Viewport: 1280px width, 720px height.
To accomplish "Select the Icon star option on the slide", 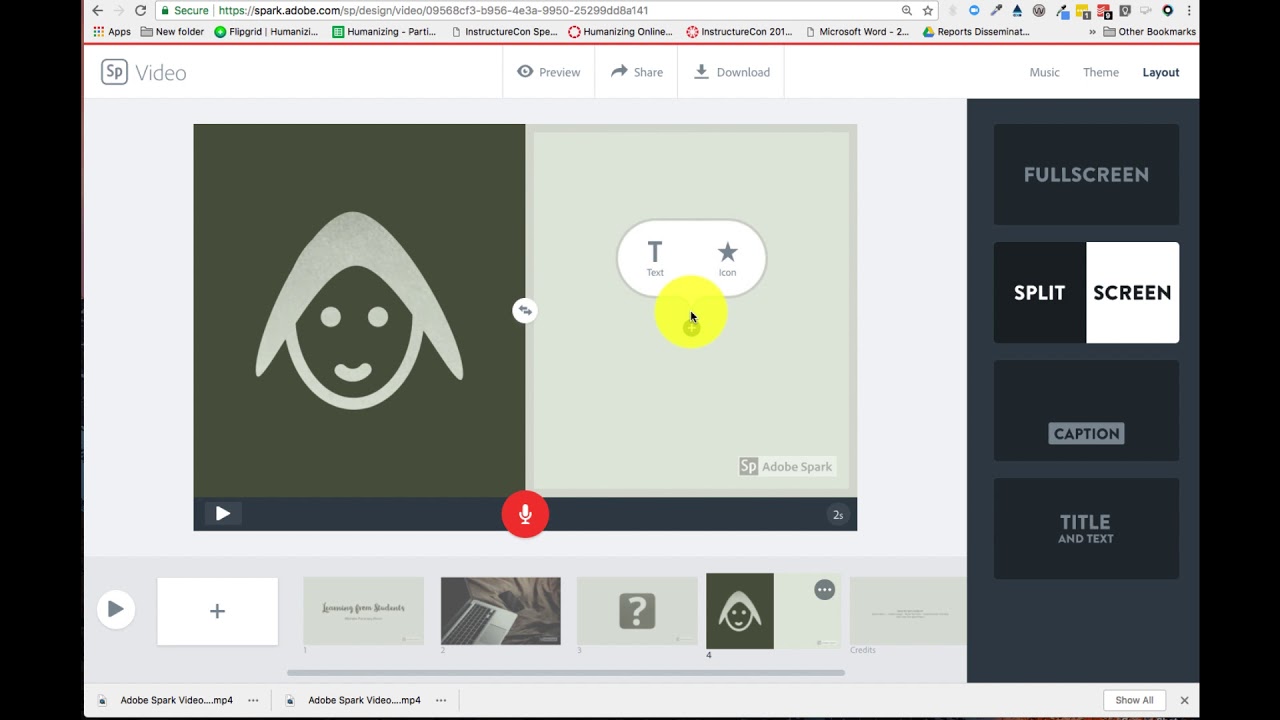I will pos(727,258).
